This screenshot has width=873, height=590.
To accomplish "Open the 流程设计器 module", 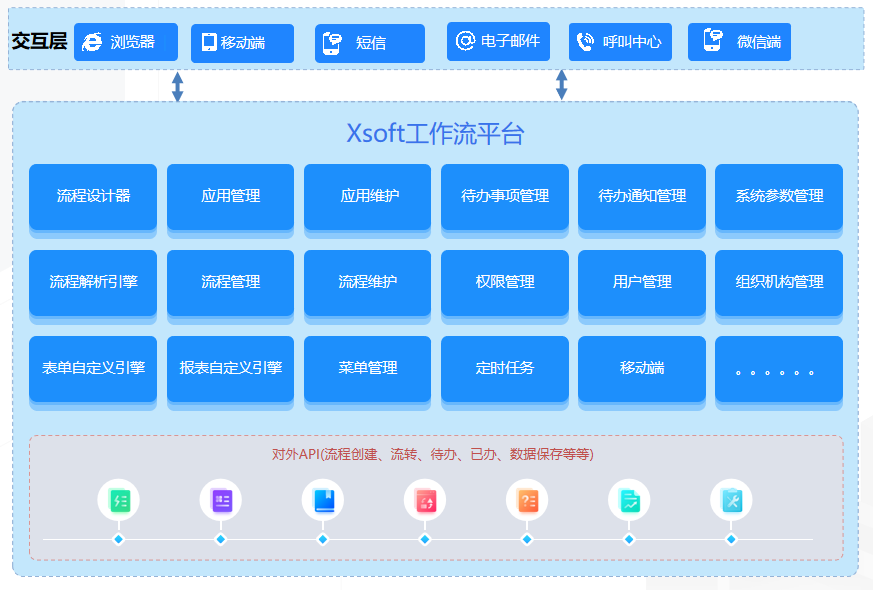I will pos(93,196).
